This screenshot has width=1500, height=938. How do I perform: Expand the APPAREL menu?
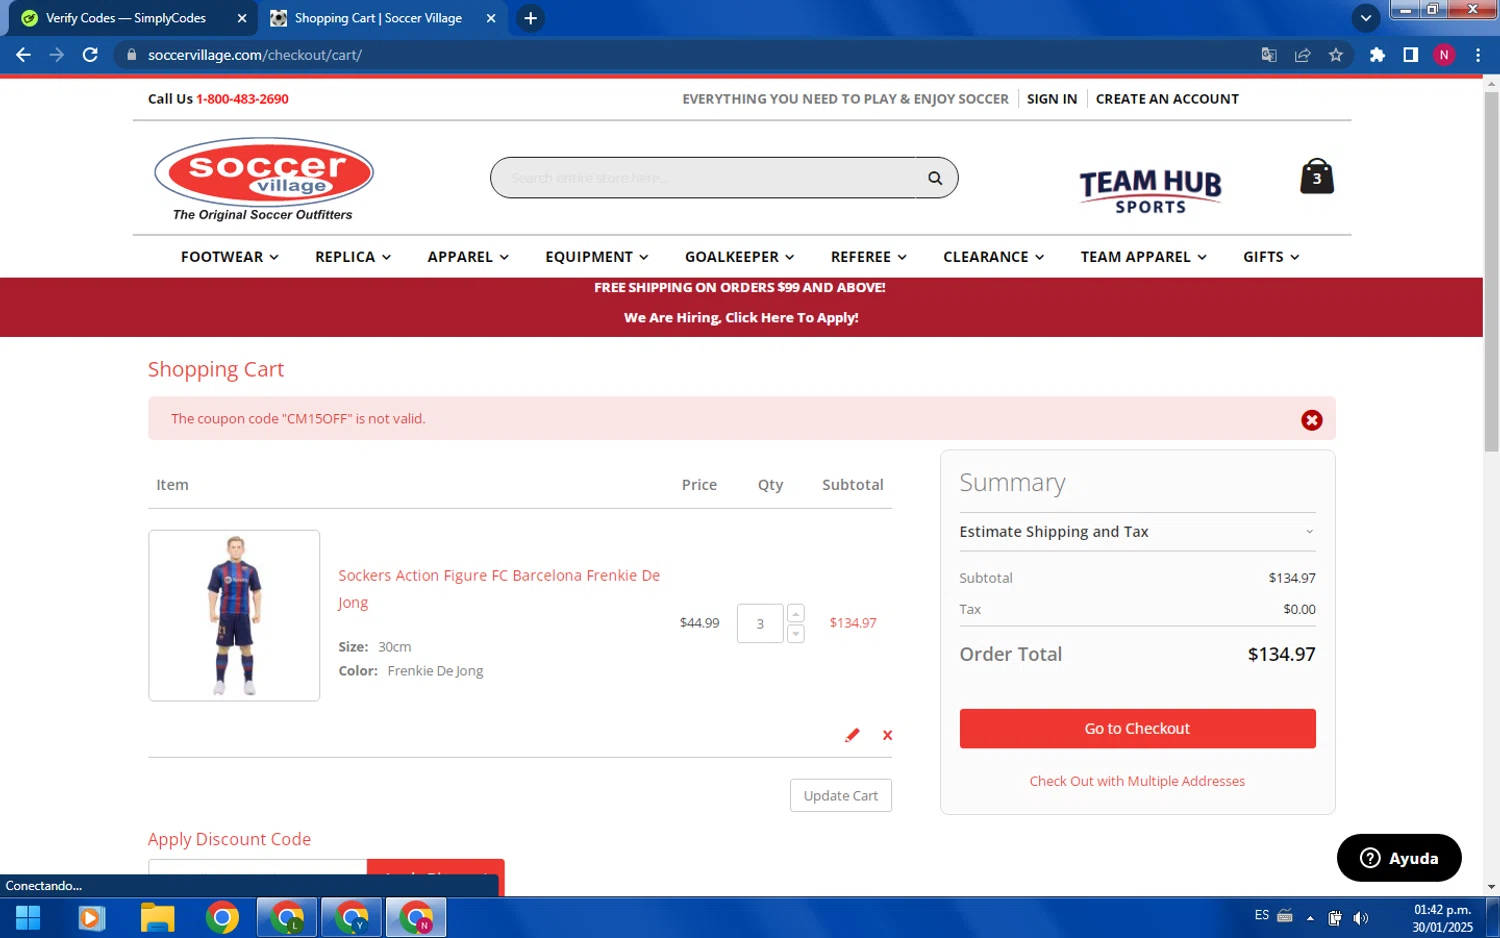point(468,257)
